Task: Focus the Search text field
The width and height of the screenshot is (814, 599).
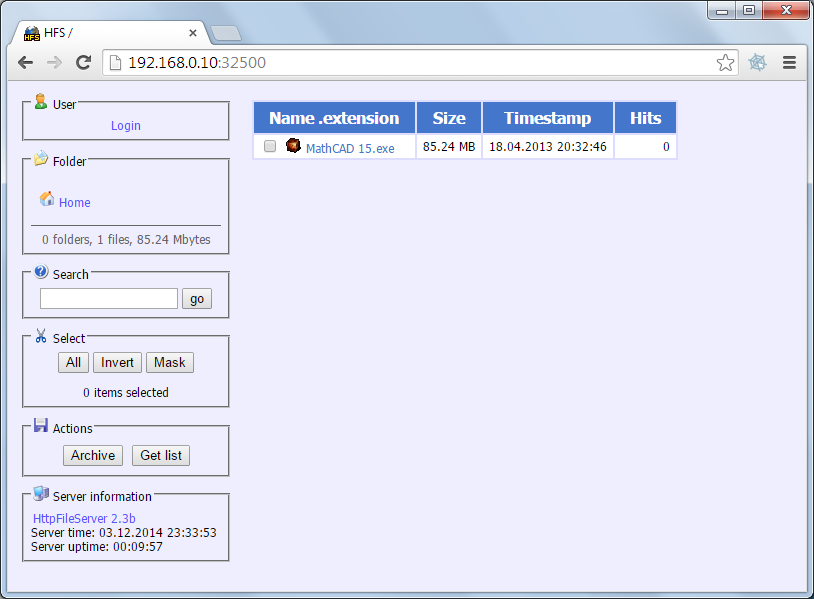Action: pyautogui.click(x=109, y=298)
